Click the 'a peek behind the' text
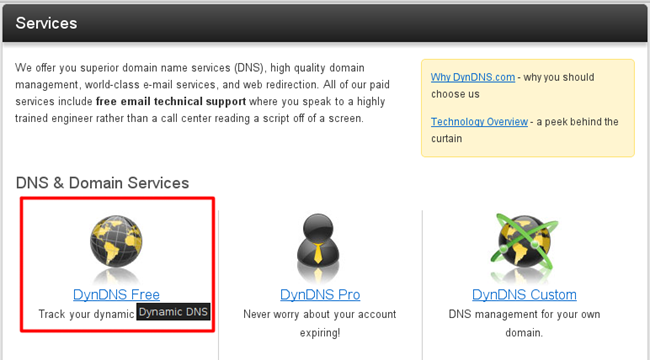Viewport: 650px width, 360px height. (x=577, y=122)
